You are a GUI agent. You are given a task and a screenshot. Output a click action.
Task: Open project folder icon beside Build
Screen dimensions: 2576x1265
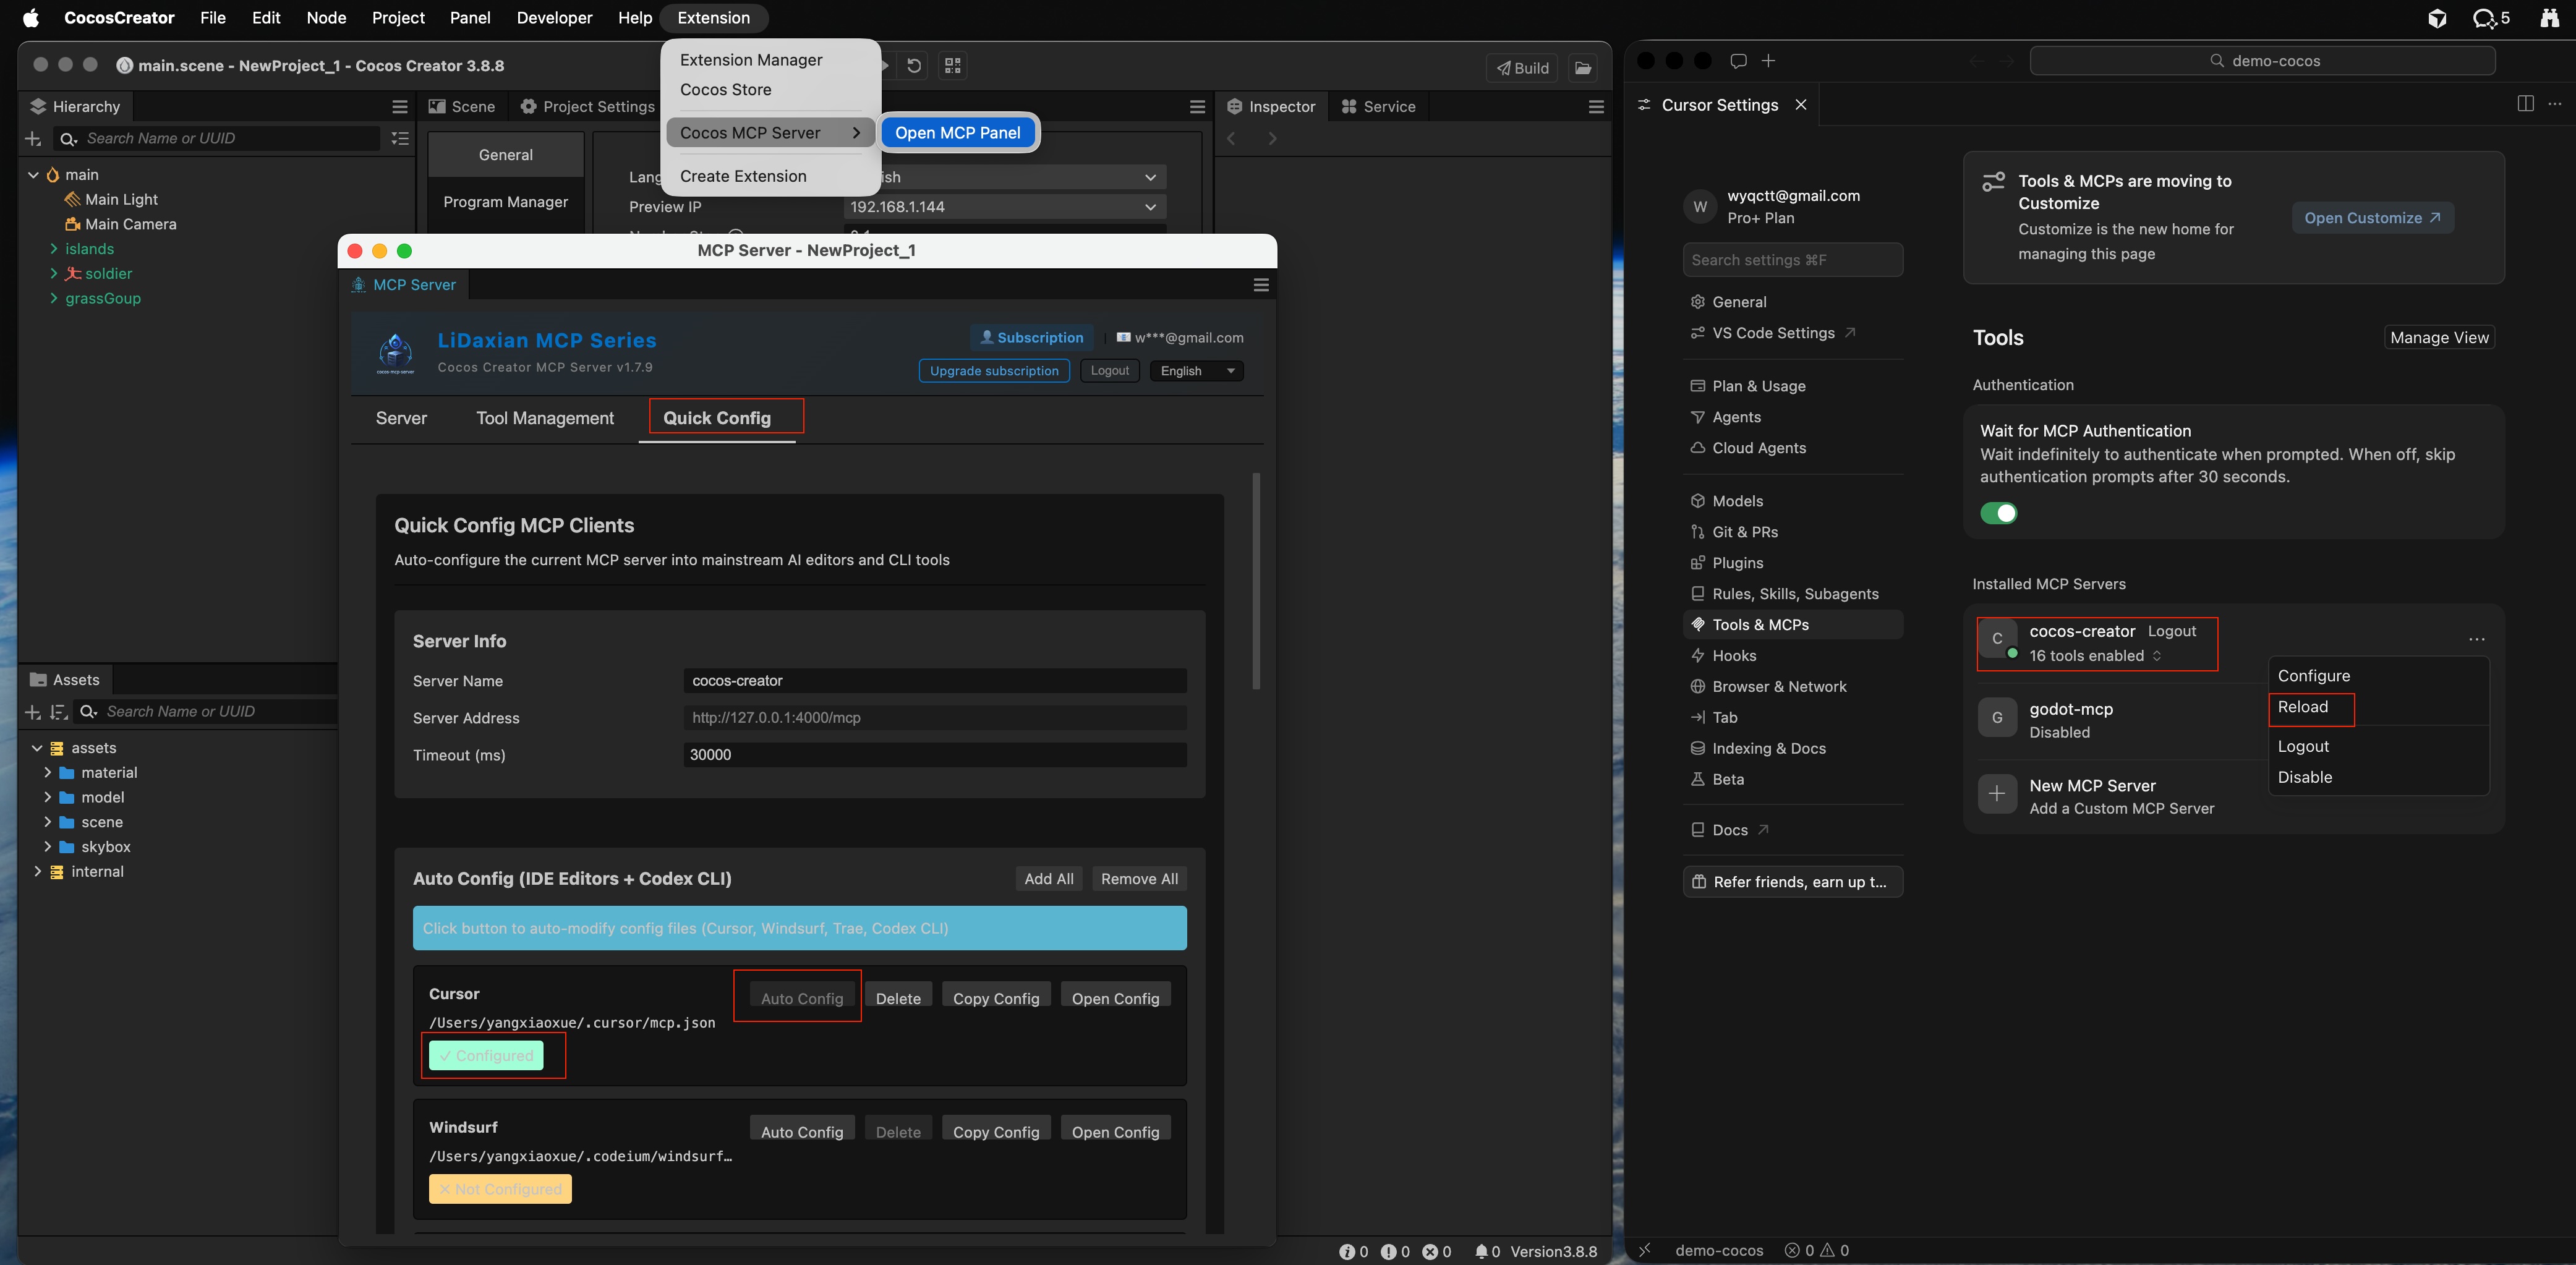coord(1583,68)
